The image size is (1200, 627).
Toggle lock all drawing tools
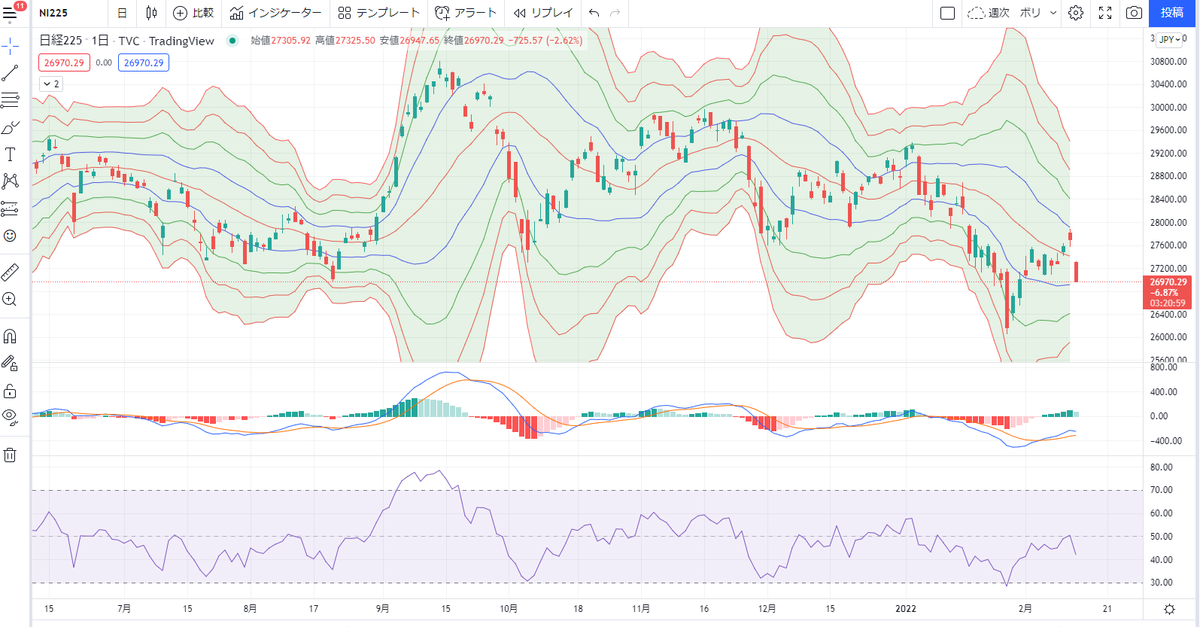click(10, 390)
